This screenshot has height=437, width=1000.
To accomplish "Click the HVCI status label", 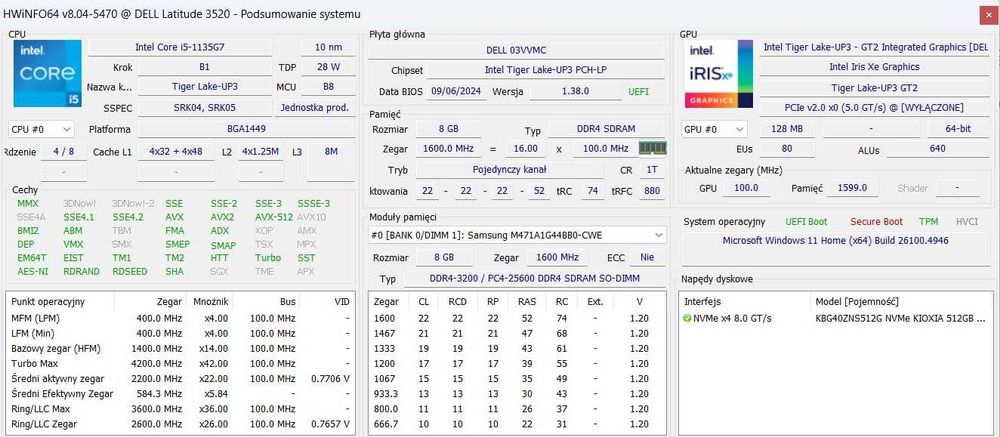I will coord(967,222).
